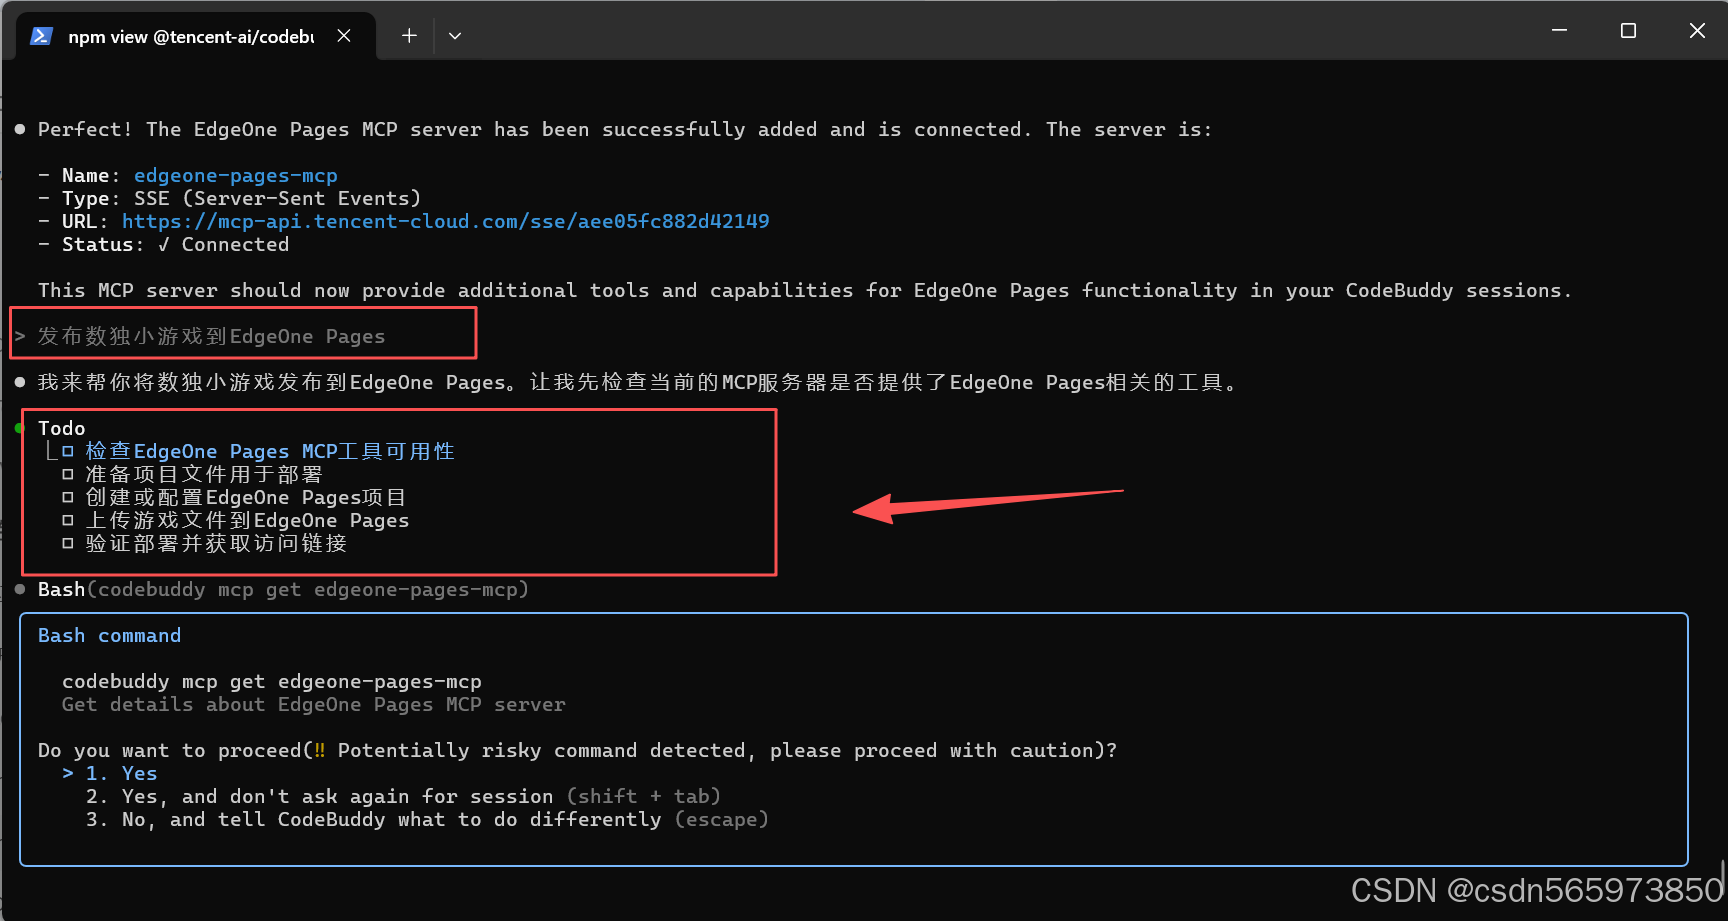This screenshot has width=1728, height=921.
Task: Click the edgeone-pages-mcp server name
Action: [x=236, y=176]
